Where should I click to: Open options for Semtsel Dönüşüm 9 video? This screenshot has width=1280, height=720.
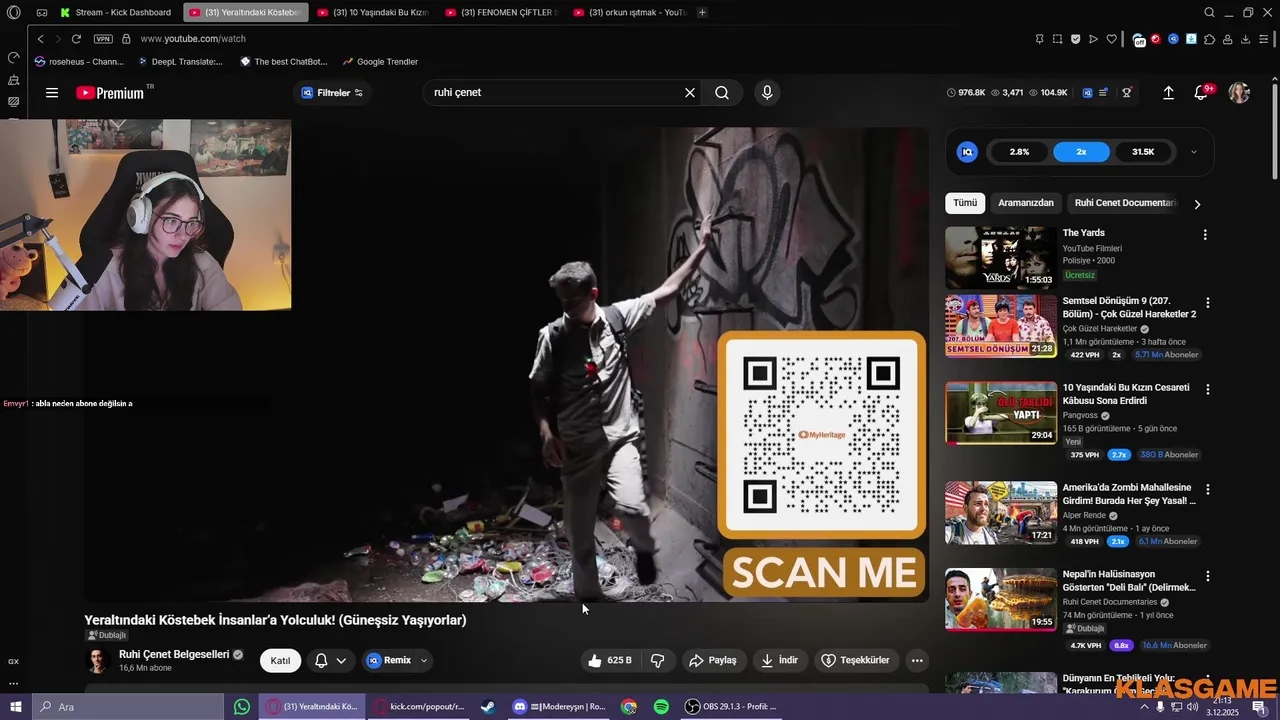[x=1208, y=303]
